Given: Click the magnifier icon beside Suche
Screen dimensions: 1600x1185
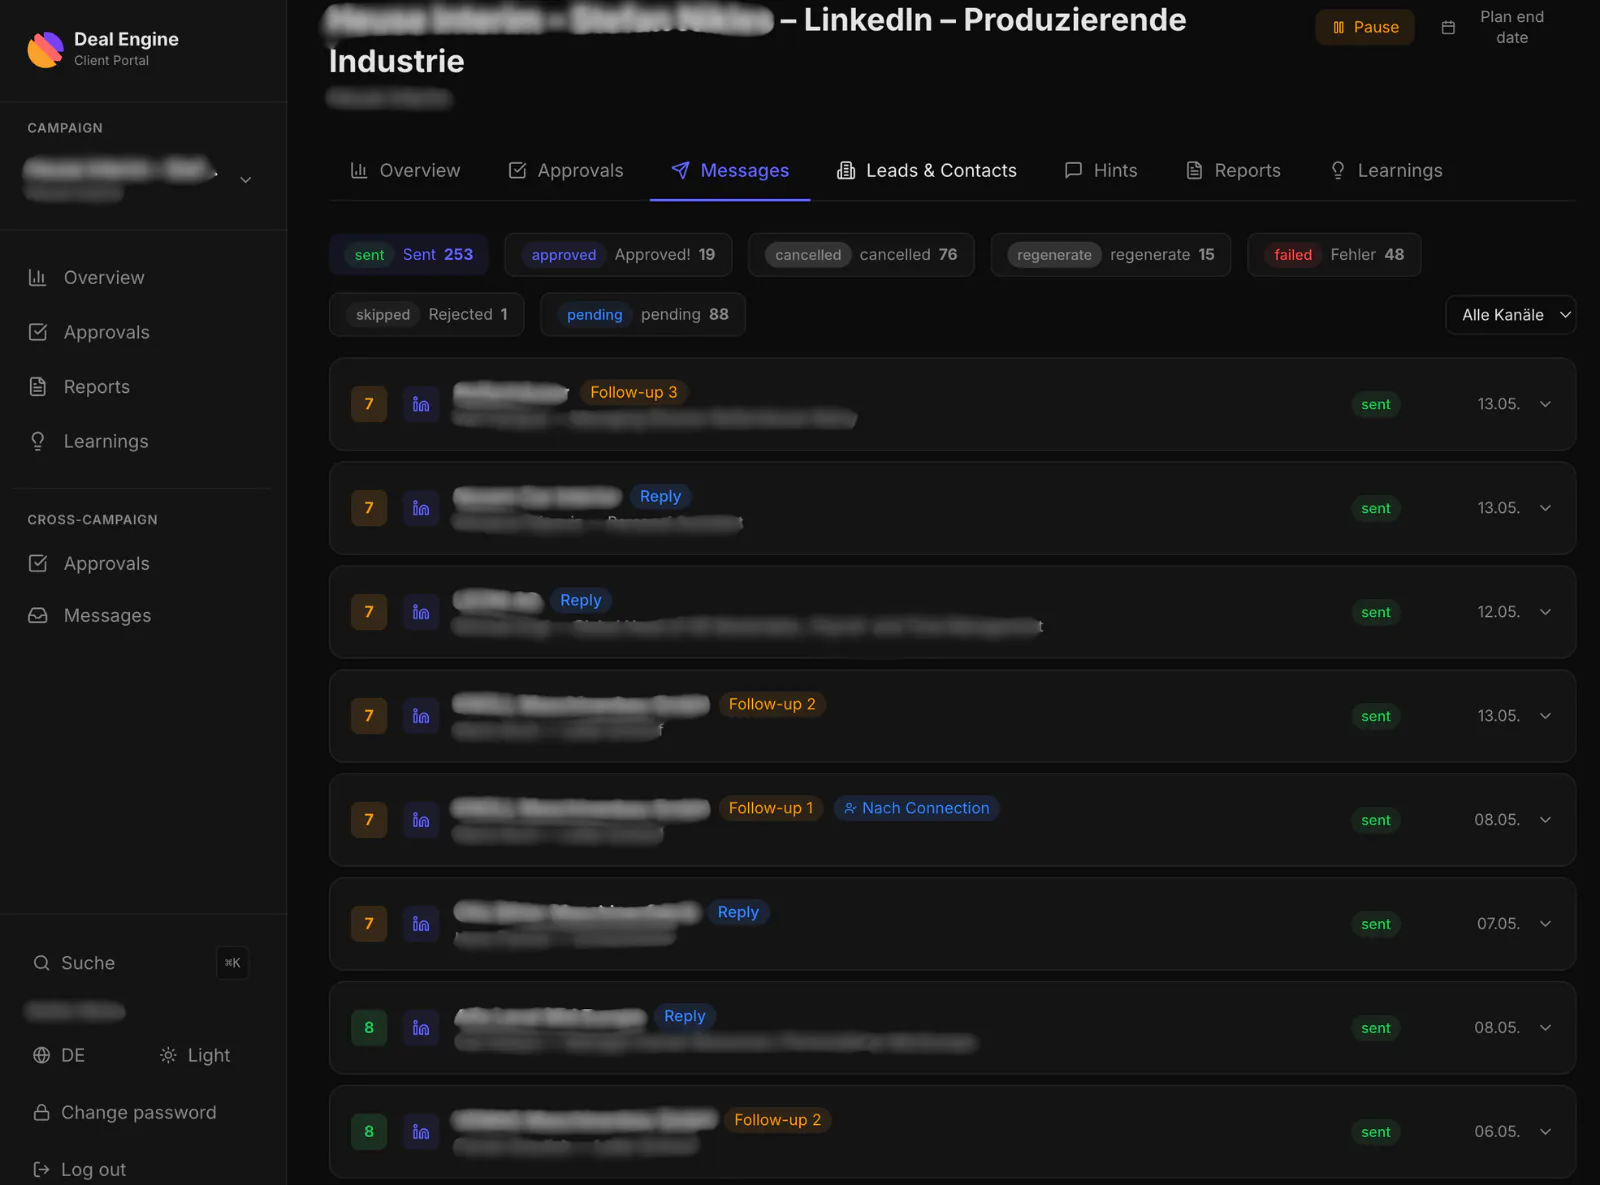Looking at the screenshot, I should (41, 963).
